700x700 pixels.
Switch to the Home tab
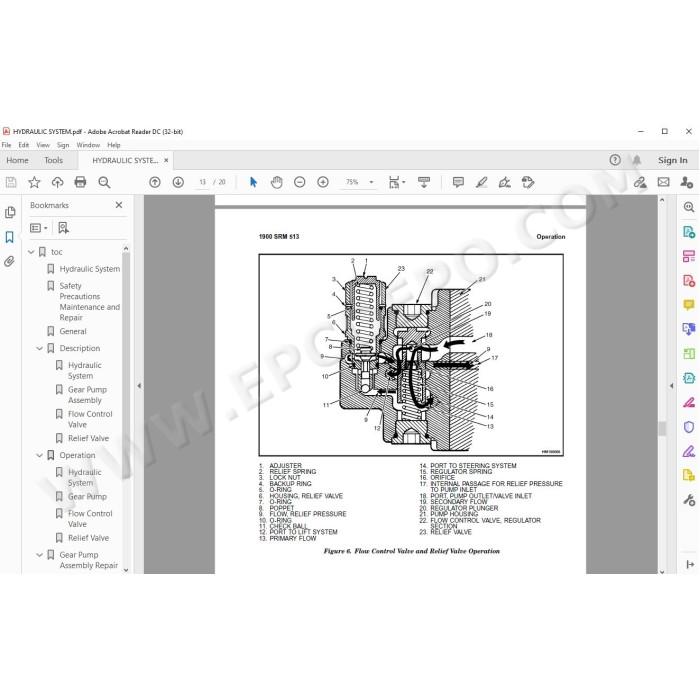tap(17, 160)
